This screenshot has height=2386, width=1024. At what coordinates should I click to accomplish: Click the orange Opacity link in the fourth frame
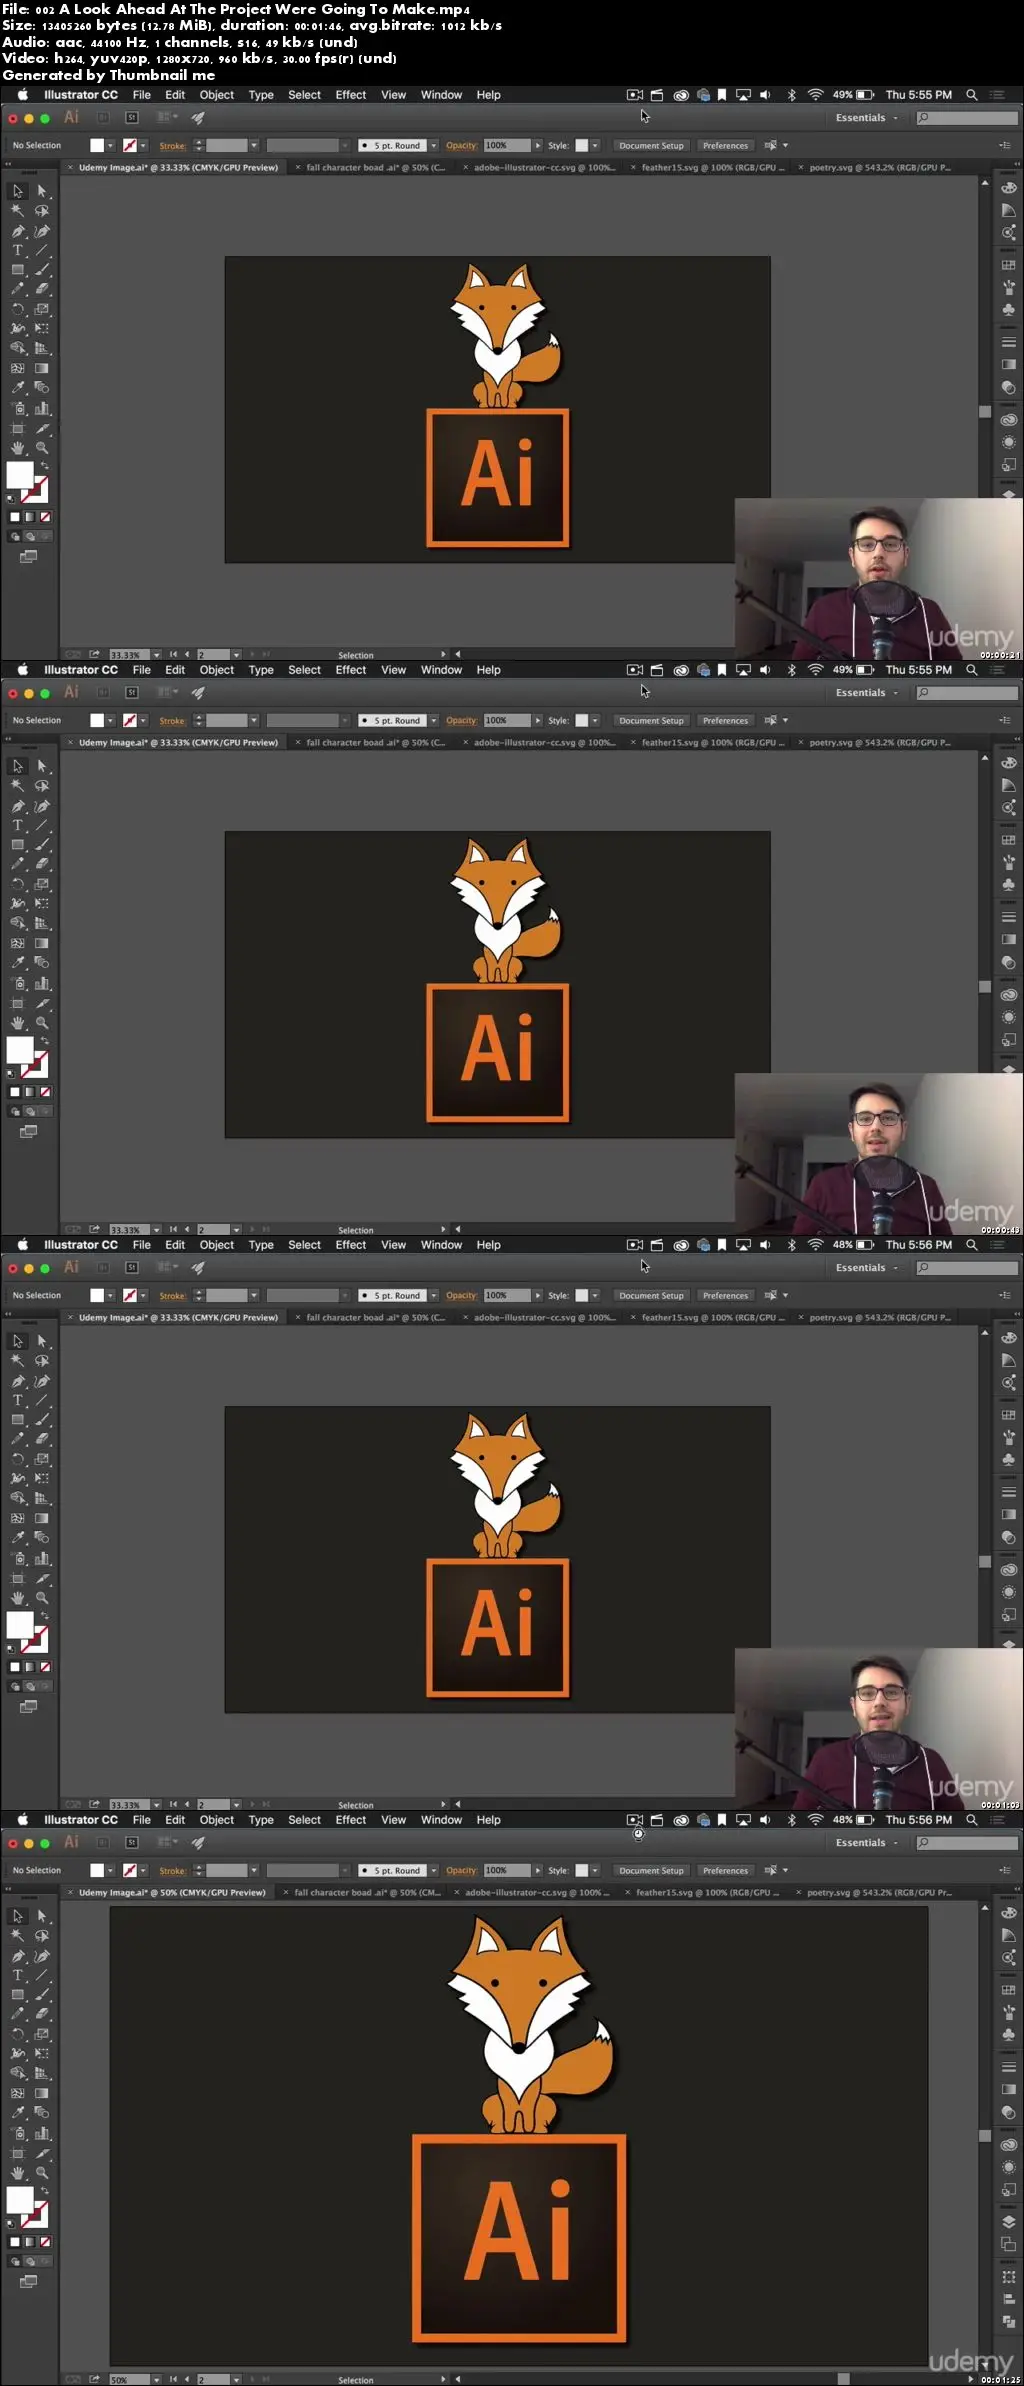[x=461, y=1871]
